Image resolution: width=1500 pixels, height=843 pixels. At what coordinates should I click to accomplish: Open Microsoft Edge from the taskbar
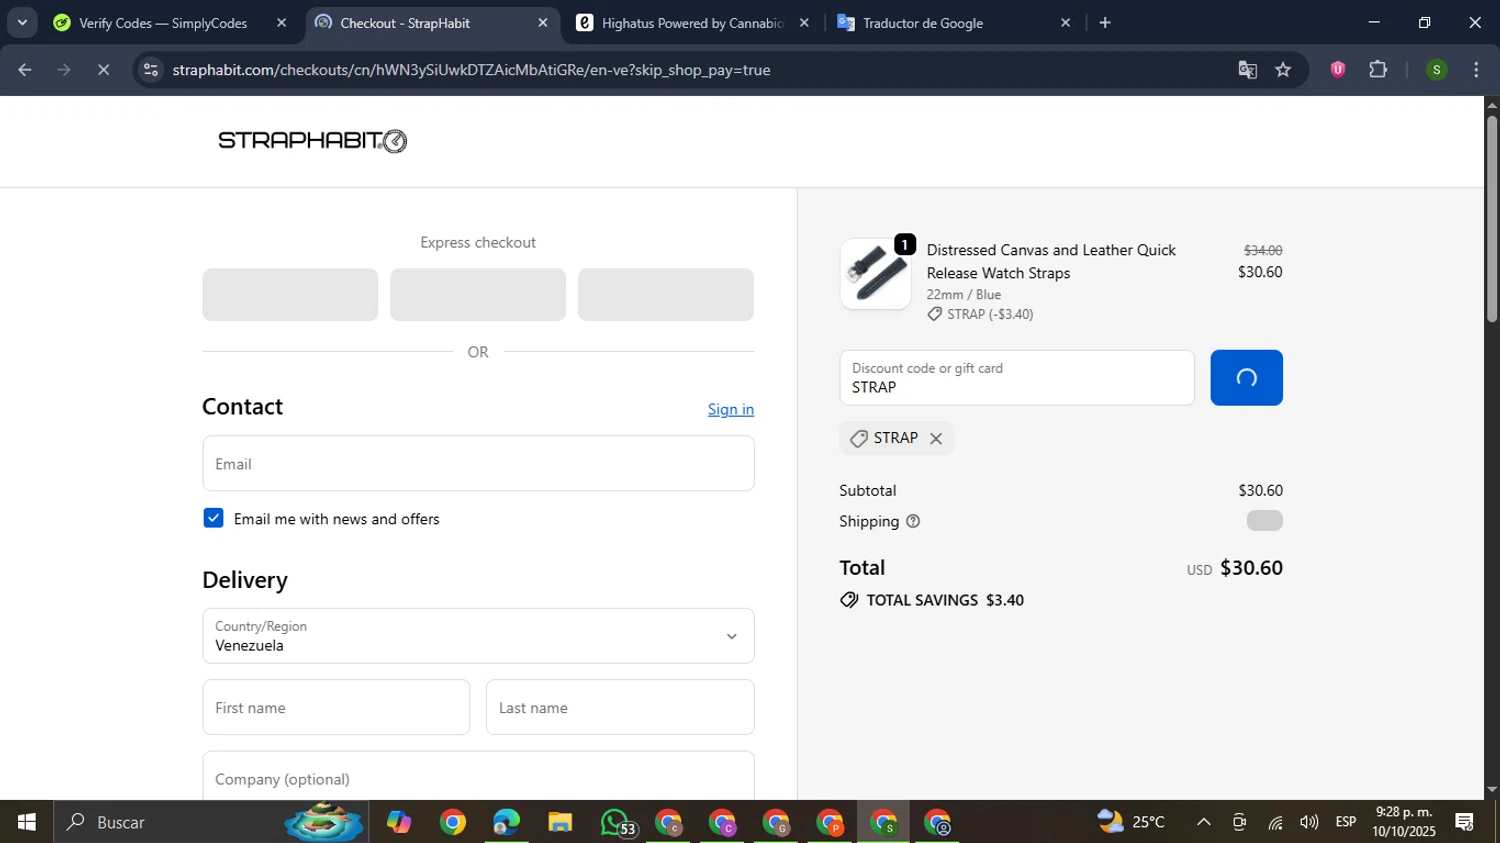click(x=507, y=822)
